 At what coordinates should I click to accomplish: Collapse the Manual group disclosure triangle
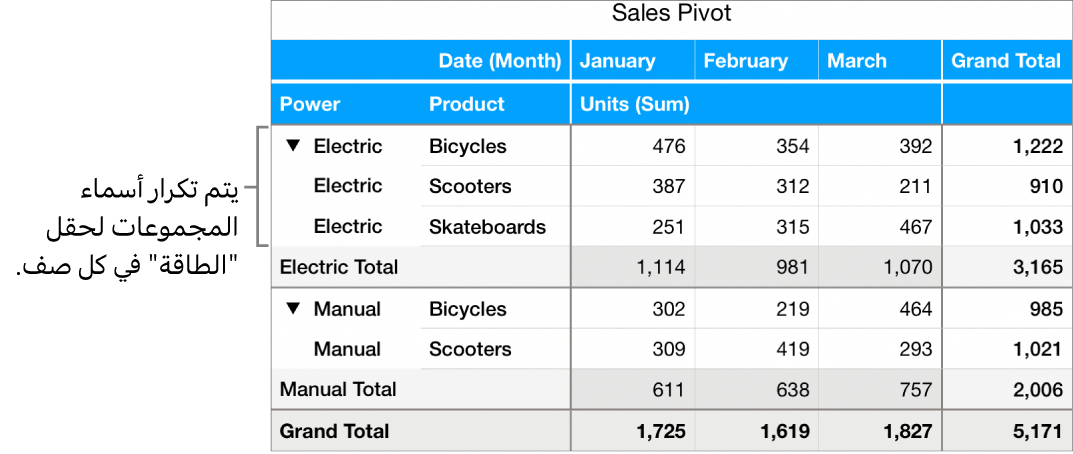tap(293, 309)
